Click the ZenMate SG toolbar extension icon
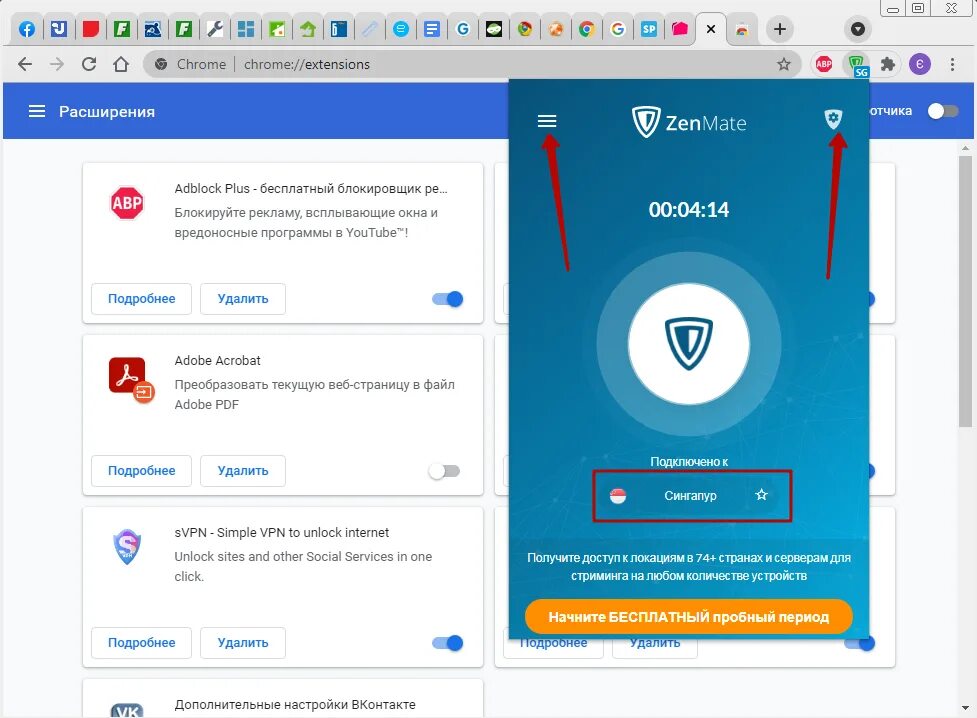Screen dimensions: 977x718 coord(857,64)
